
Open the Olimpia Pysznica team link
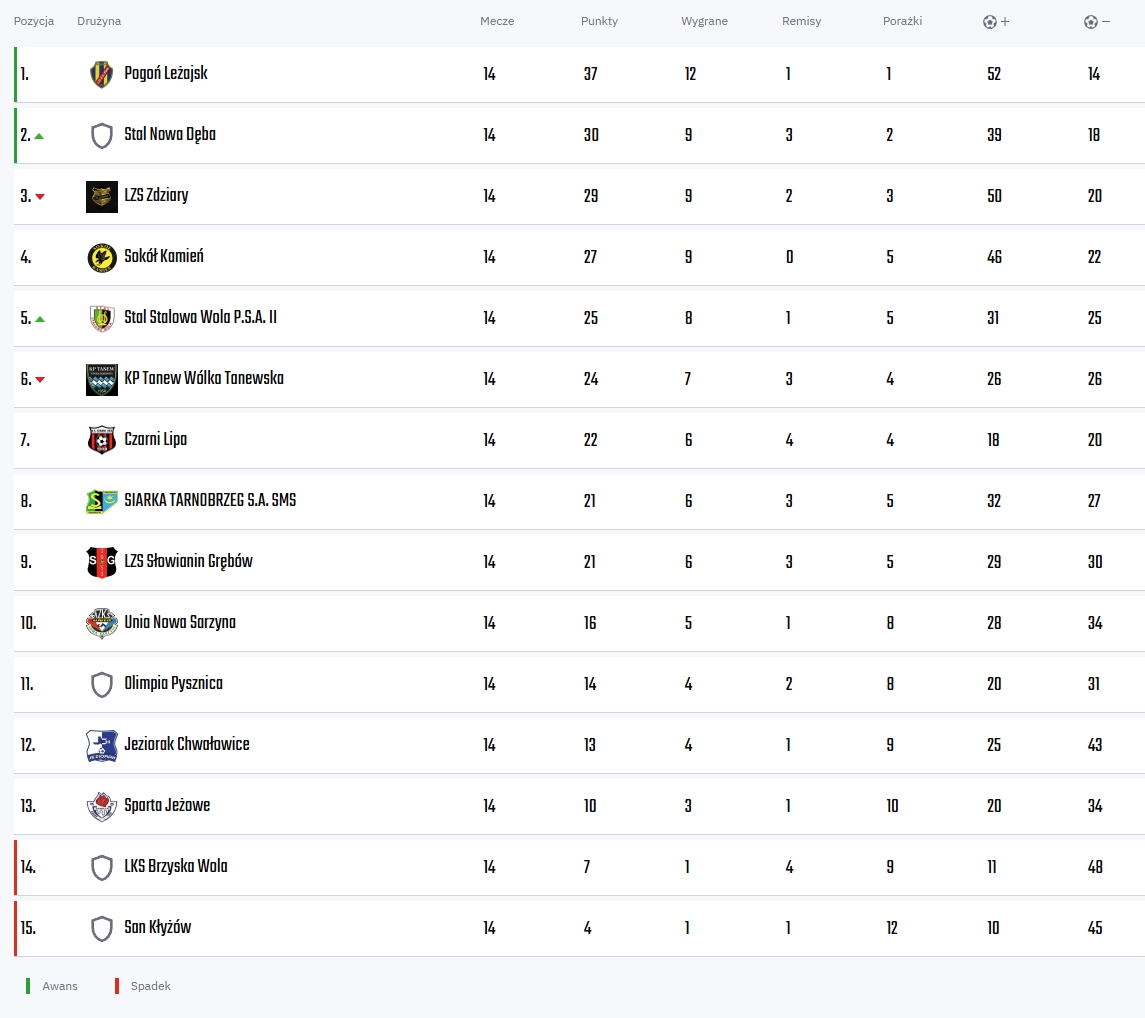tap(173, 684)
